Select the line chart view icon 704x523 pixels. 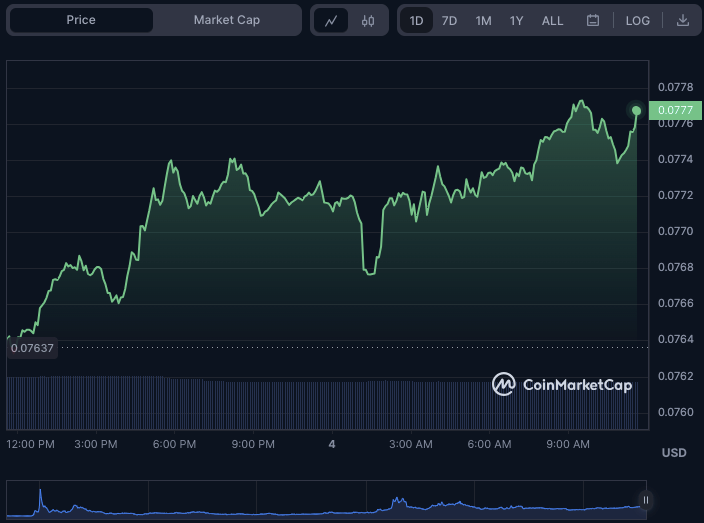click(331, 20)
